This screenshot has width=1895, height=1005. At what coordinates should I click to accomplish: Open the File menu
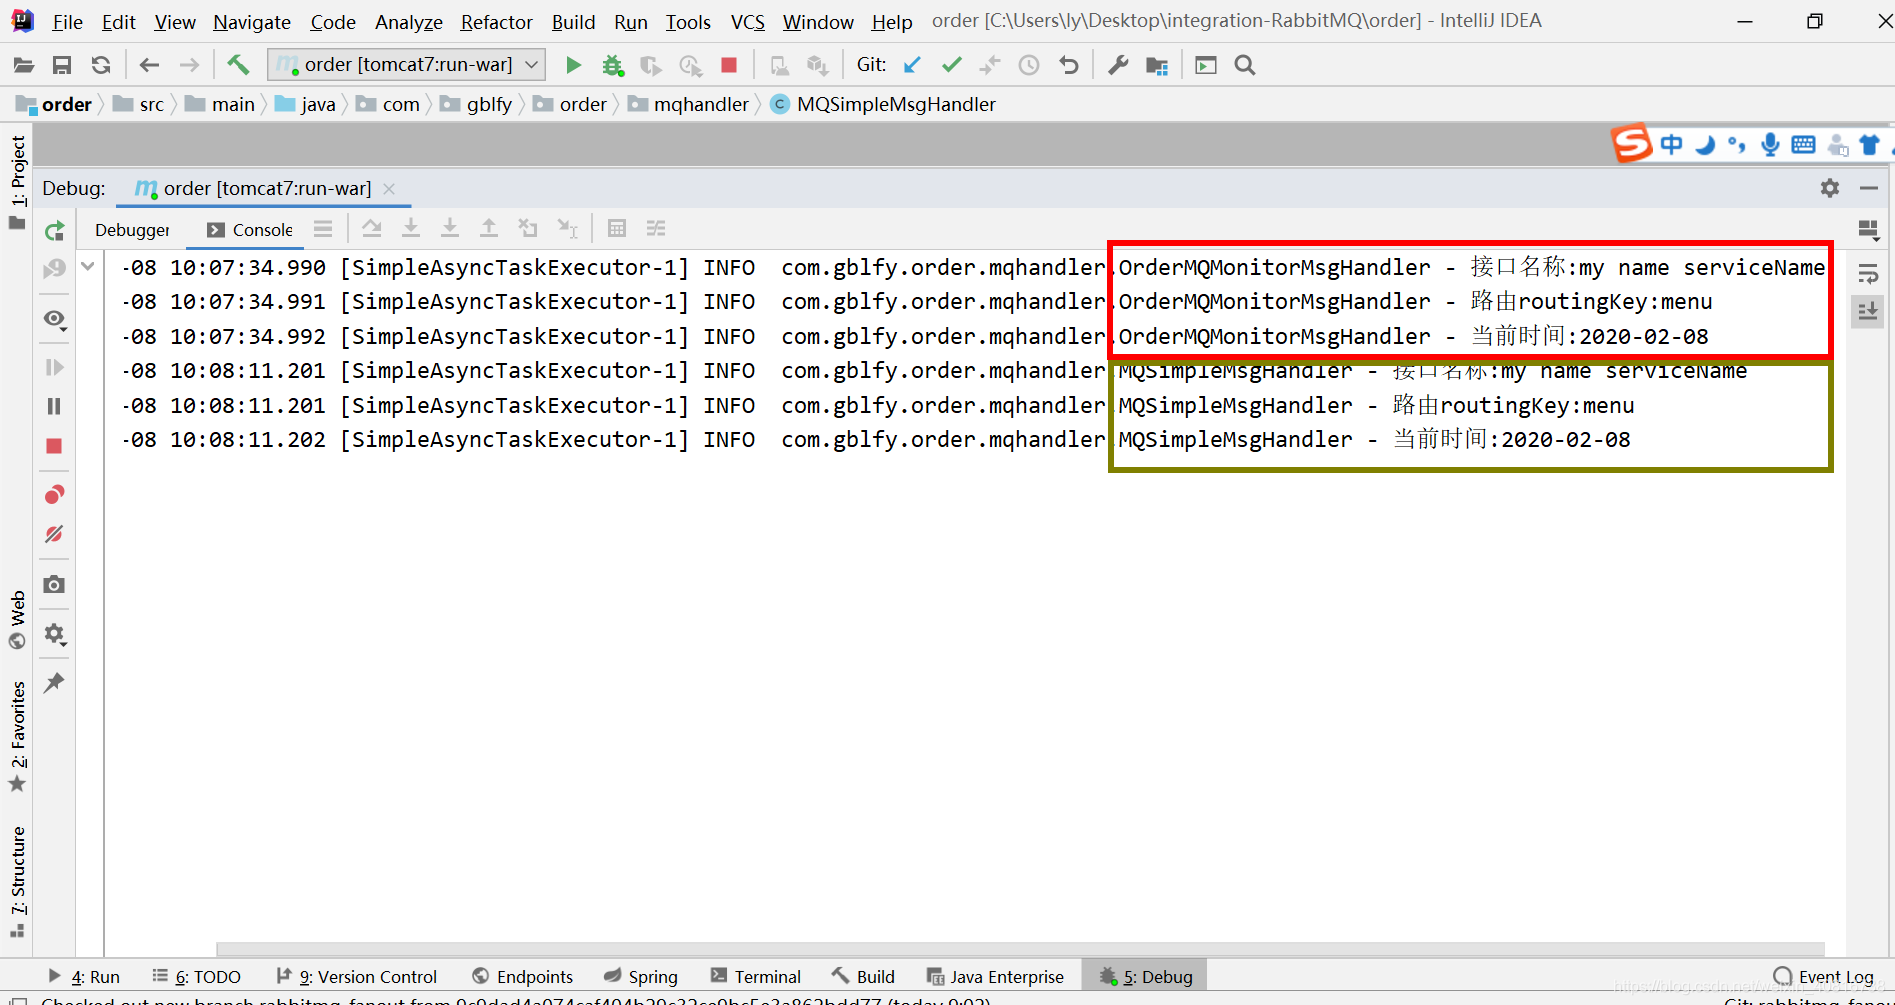coord(67,21)
